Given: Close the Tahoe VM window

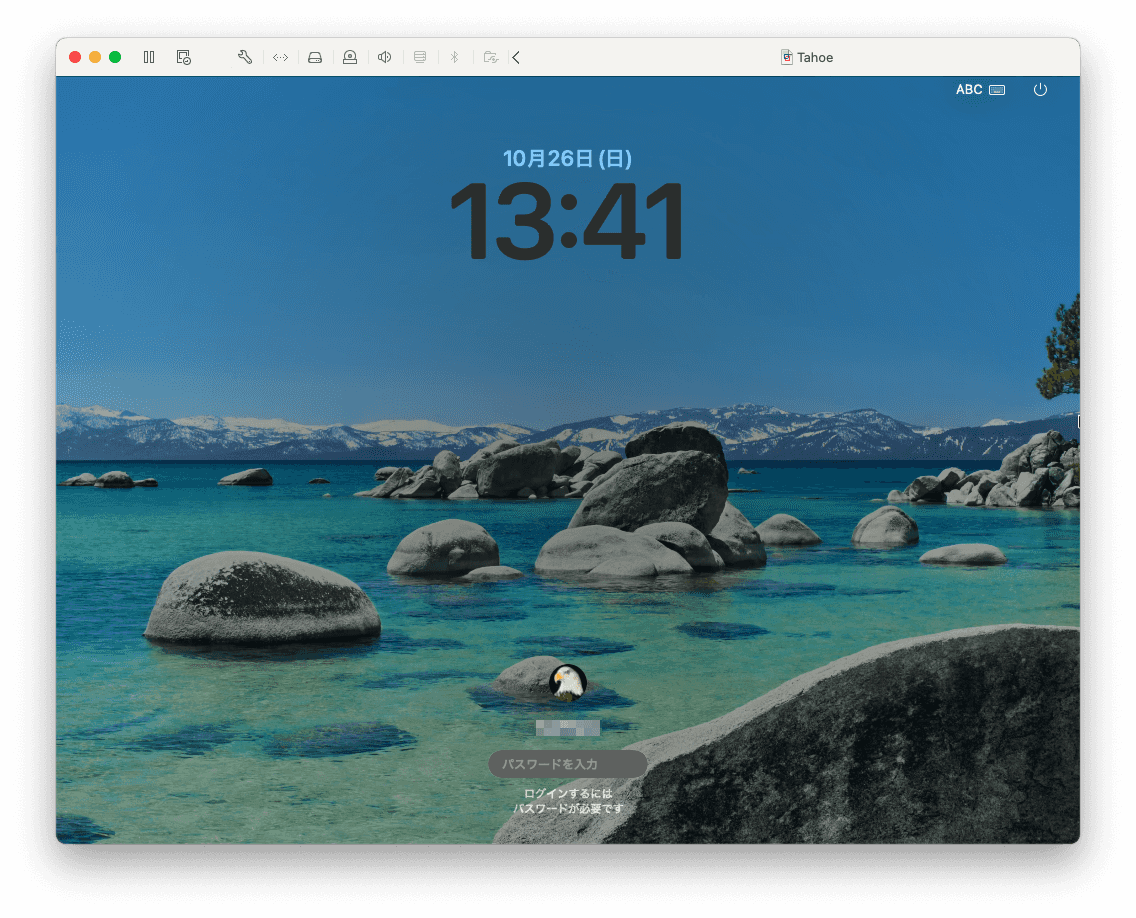Looking at the screenshot, I should [x=75, y=57].
